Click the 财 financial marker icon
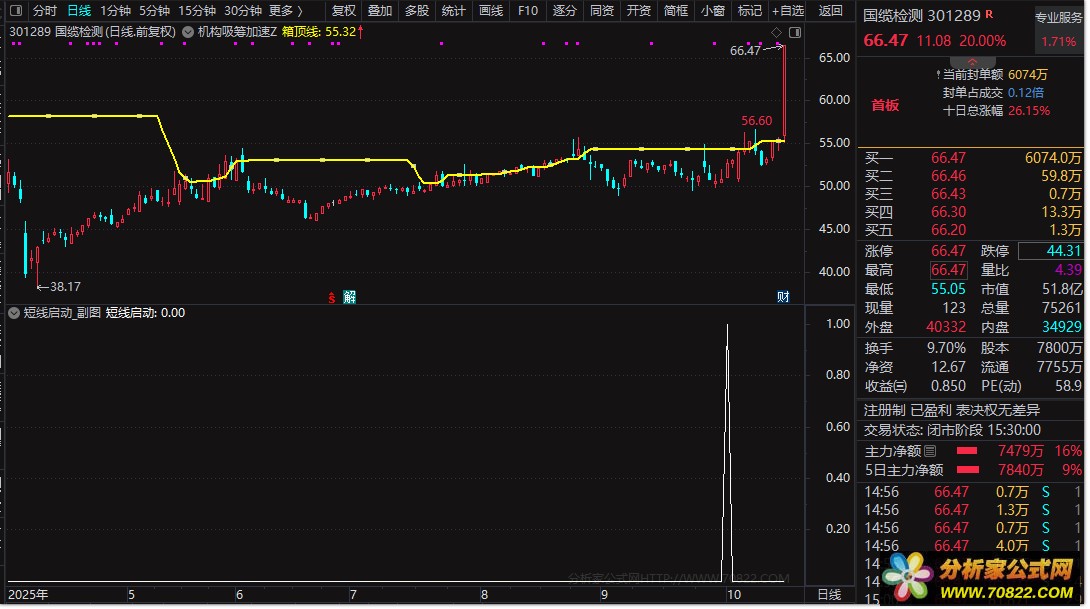 [x=783, y=297]
